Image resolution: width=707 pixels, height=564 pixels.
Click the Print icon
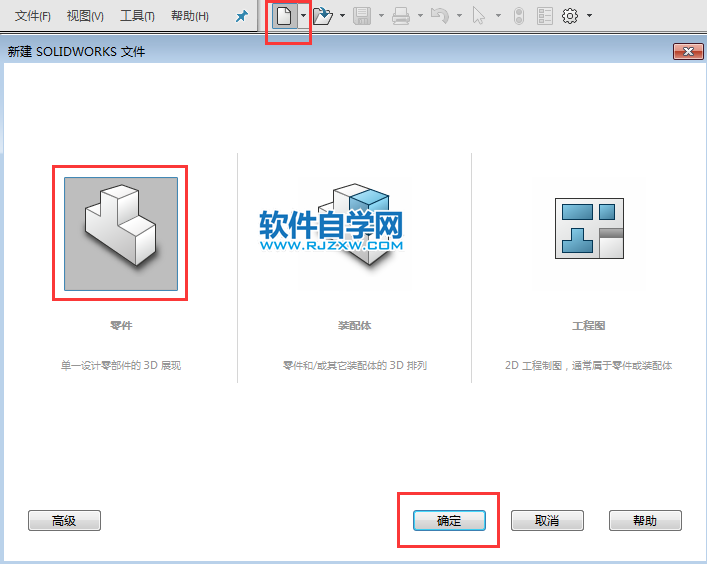[401, 16]
